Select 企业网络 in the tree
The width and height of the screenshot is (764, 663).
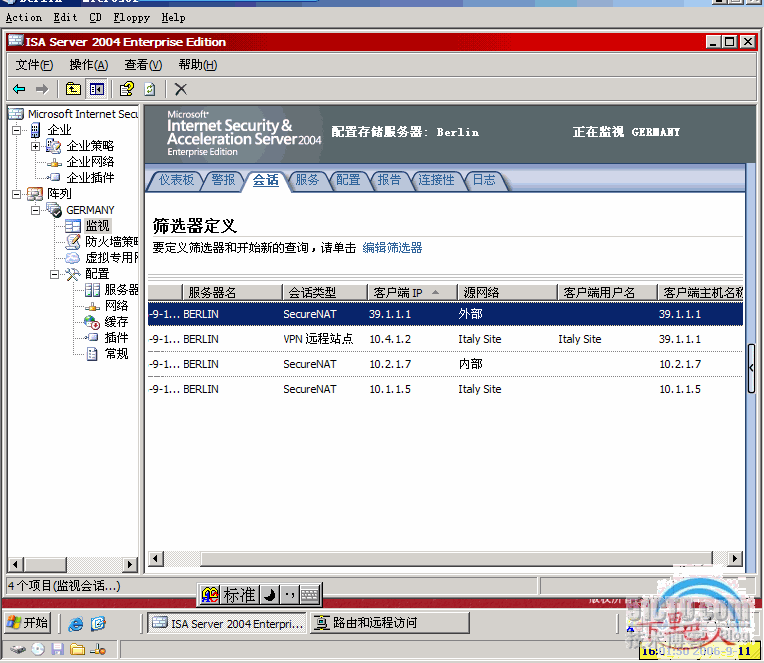(90, 162)
